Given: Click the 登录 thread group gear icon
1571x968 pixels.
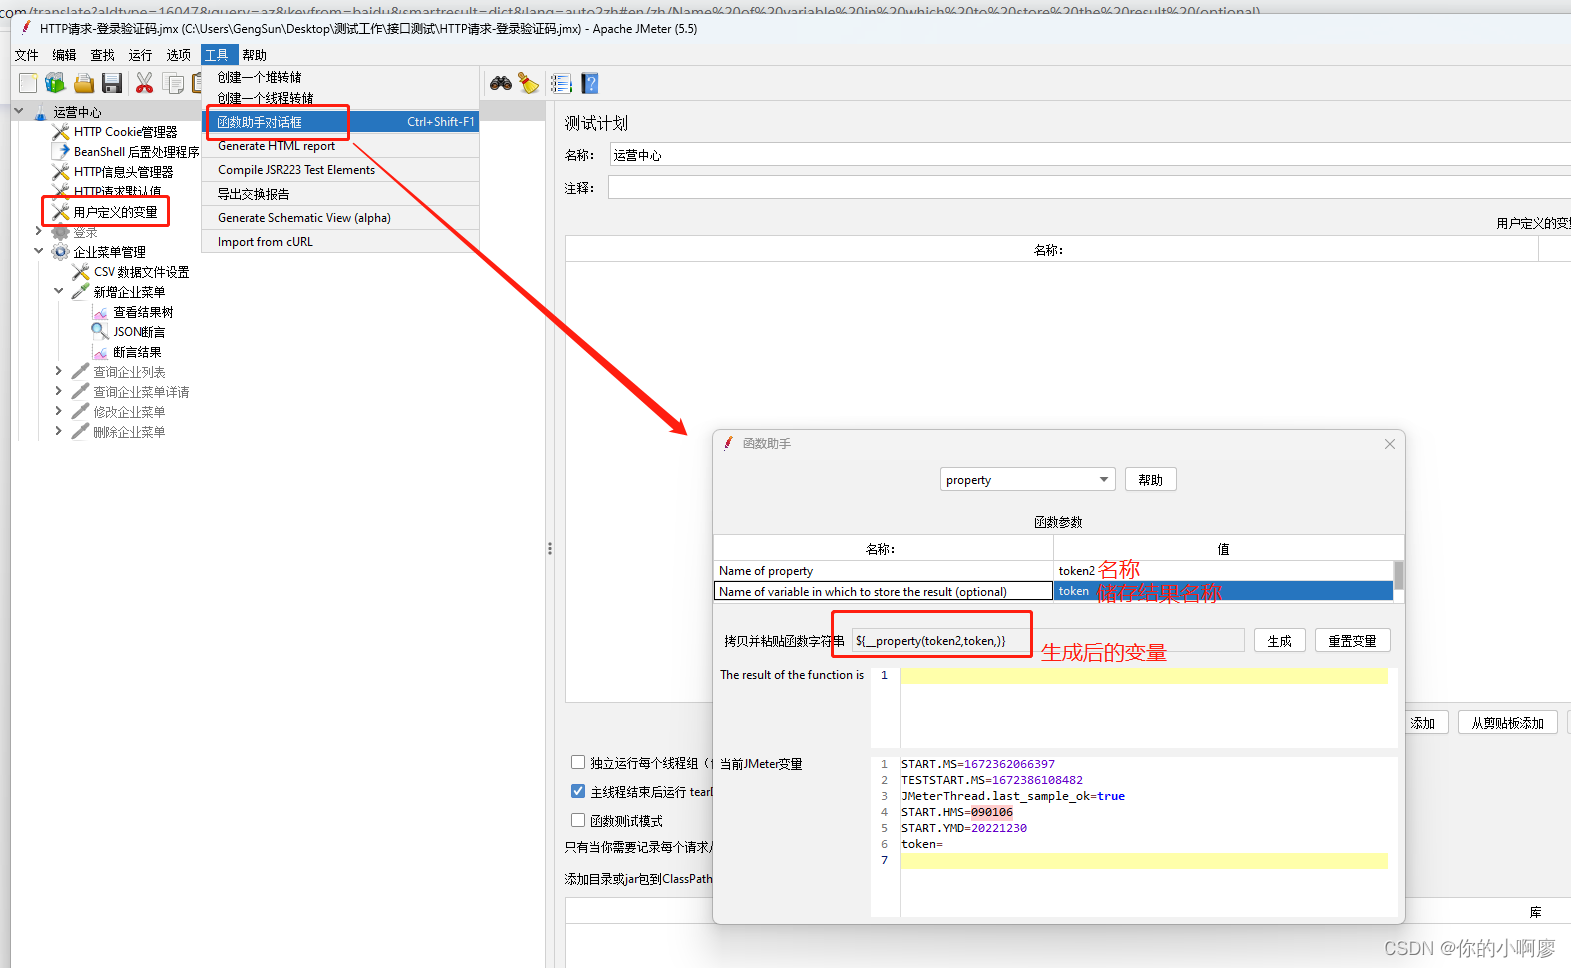Looking at the screenshot, I should (61, 232).
